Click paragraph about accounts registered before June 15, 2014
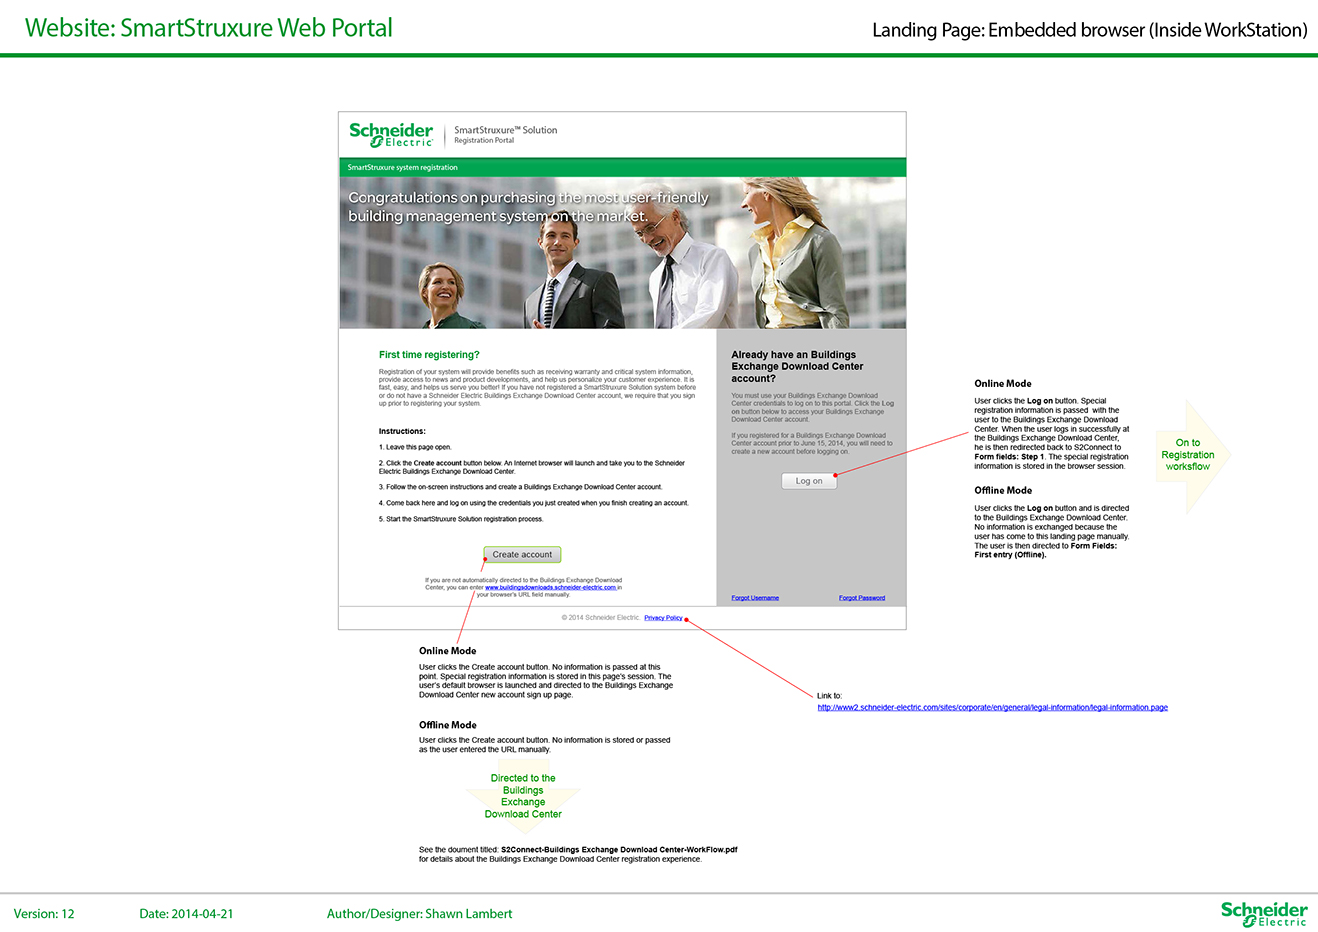Image resolution: width=1318 pixels, height=932 pixels. coord(812,444)
